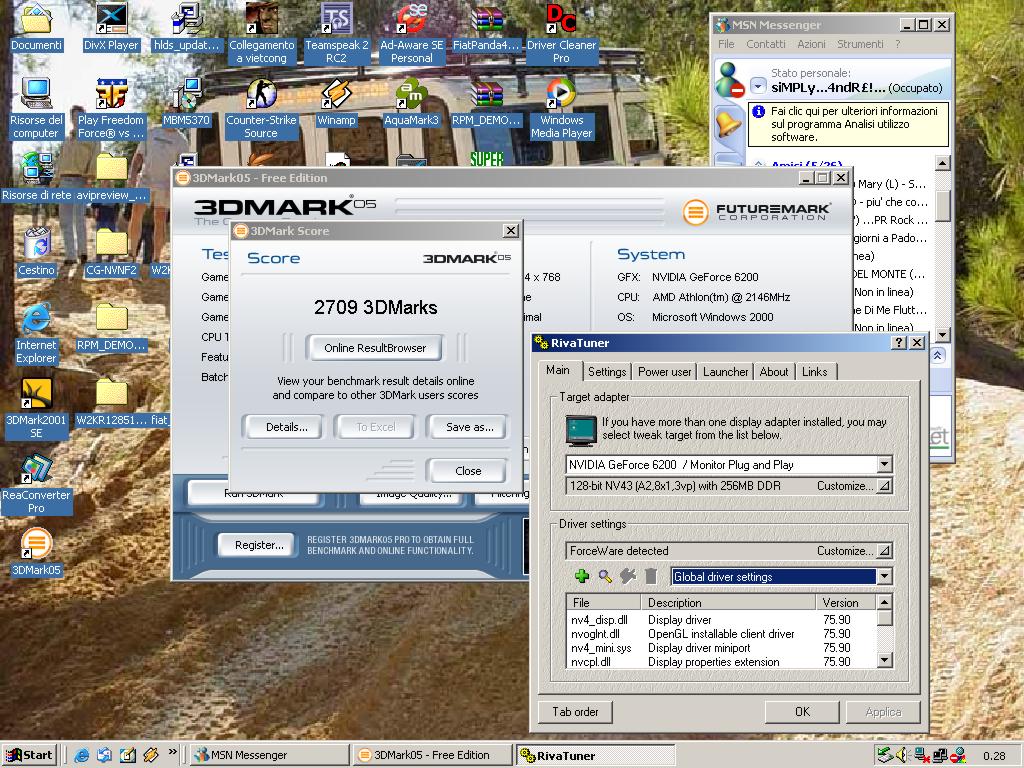Click the yellow bell alerts tab in MSN Messenger

point(728,123)
